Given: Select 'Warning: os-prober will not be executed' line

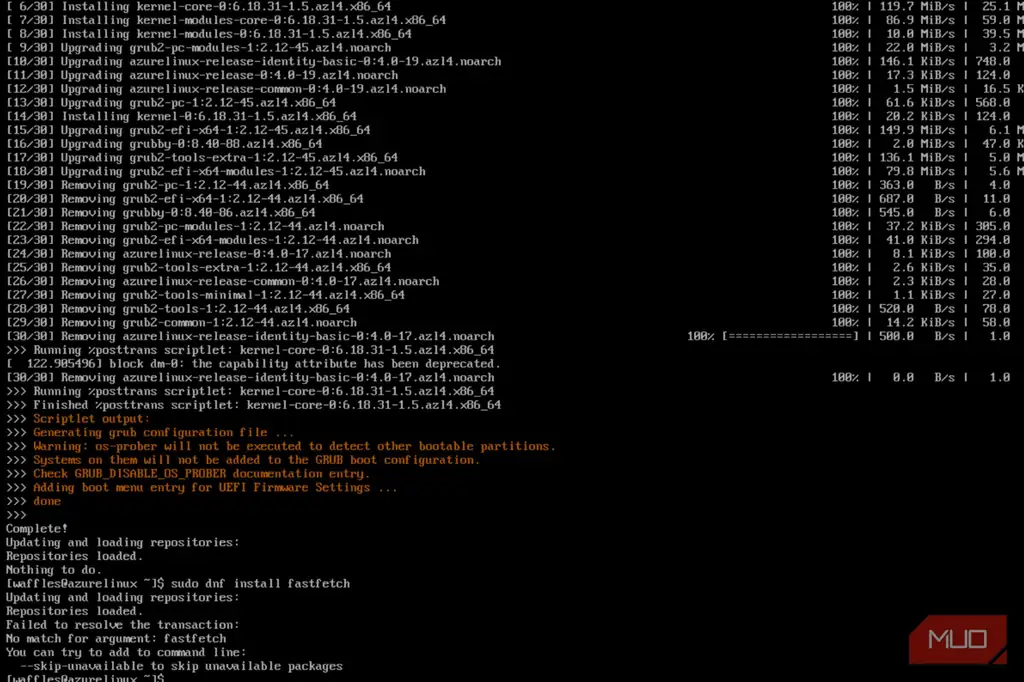Looking at the screenshot, I should (294, 446).
